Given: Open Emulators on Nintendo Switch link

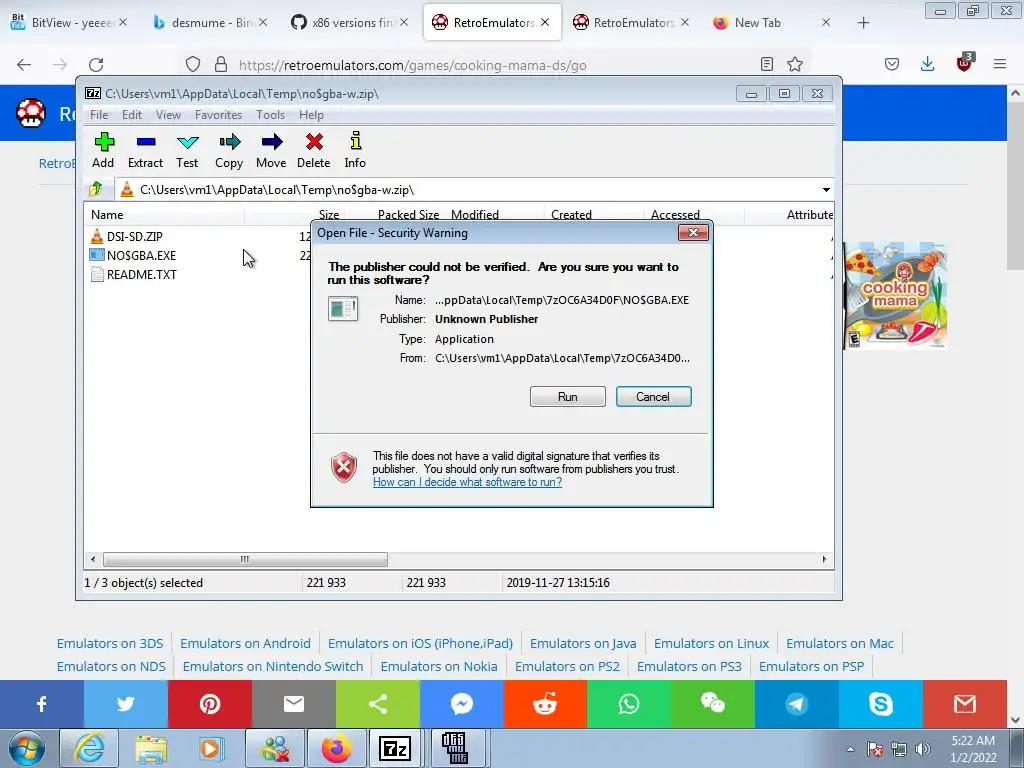Looking at the screenshot, I should pos(273,666).
